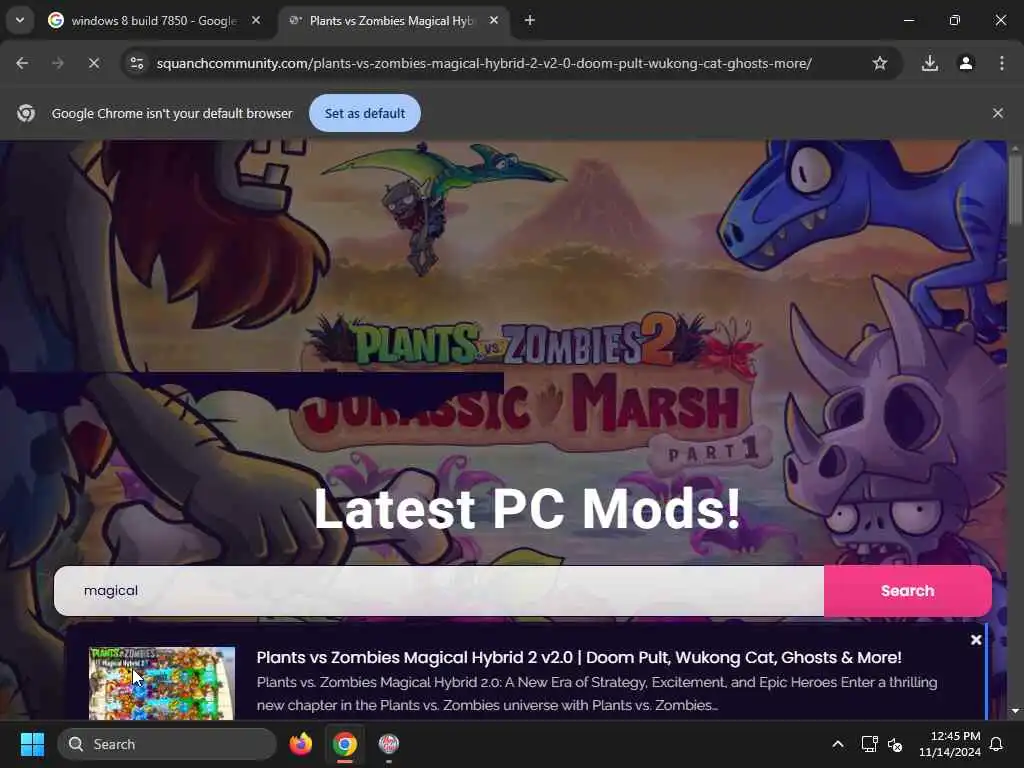Dismiss the default browser infobar
The width and height of the screenshot is (1024, 768).
[x=998, y=114]
